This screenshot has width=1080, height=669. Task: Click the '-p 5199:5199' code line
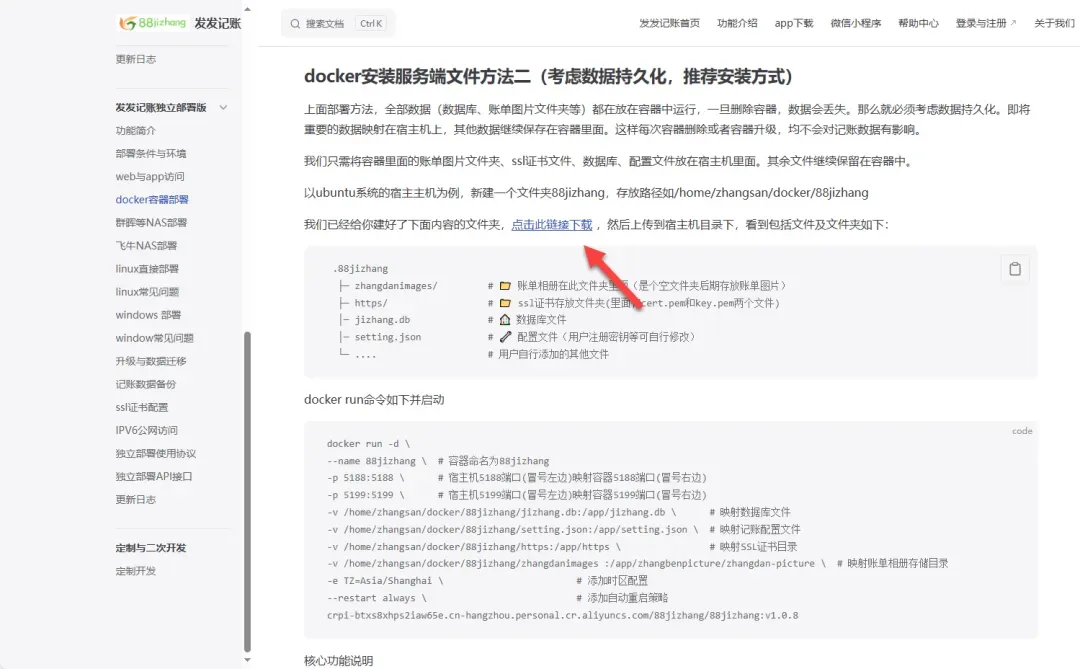tap(517, 495)
